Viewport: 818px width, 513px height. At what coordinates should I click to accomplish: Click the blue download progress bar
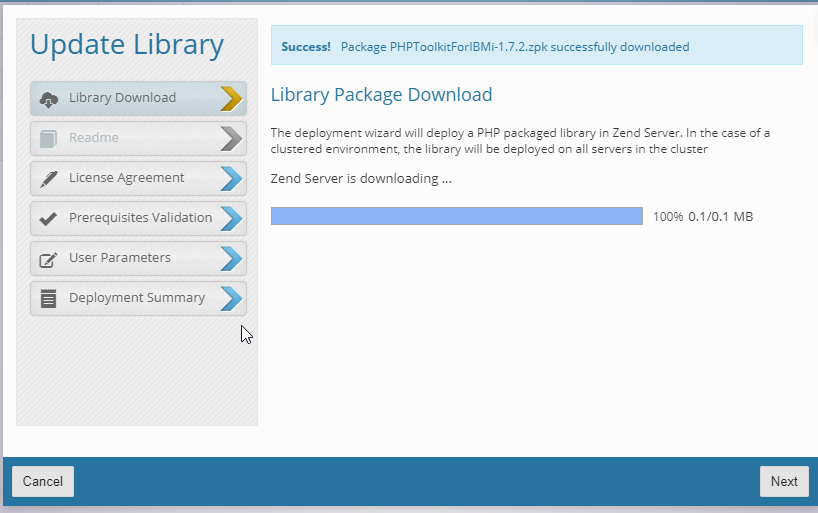[456, 216]
